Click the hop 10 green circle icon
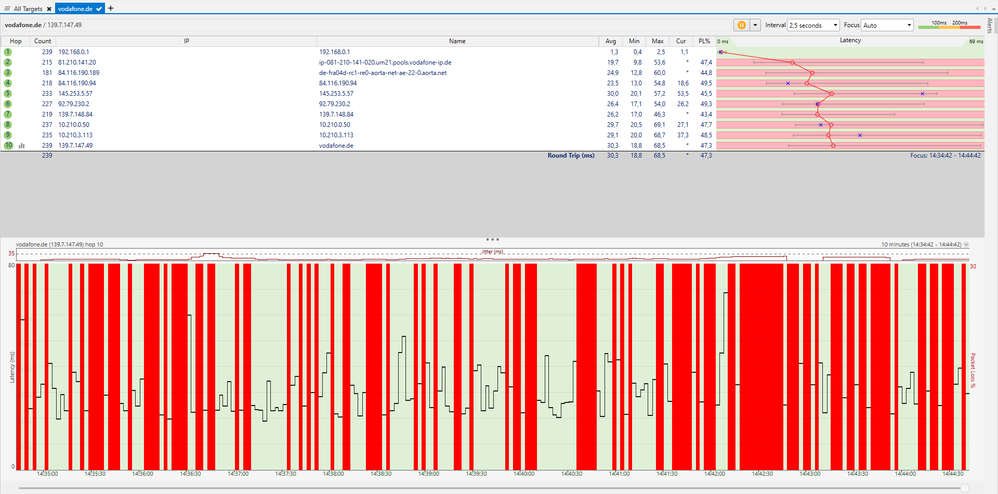 coord(8,145)
